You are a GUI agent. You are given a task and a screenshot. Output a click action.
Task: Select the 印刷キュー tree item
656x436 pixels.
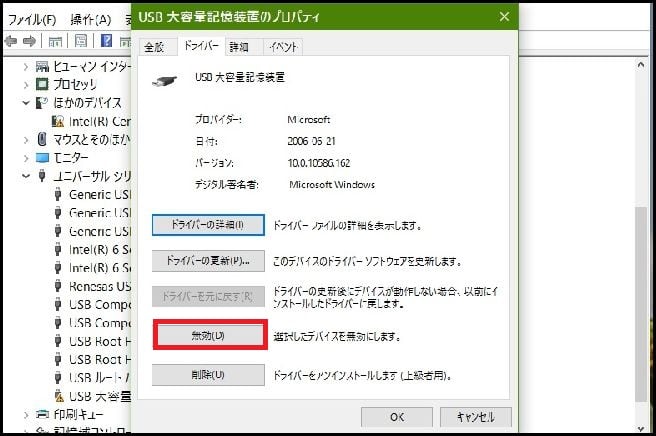point(78,414)
